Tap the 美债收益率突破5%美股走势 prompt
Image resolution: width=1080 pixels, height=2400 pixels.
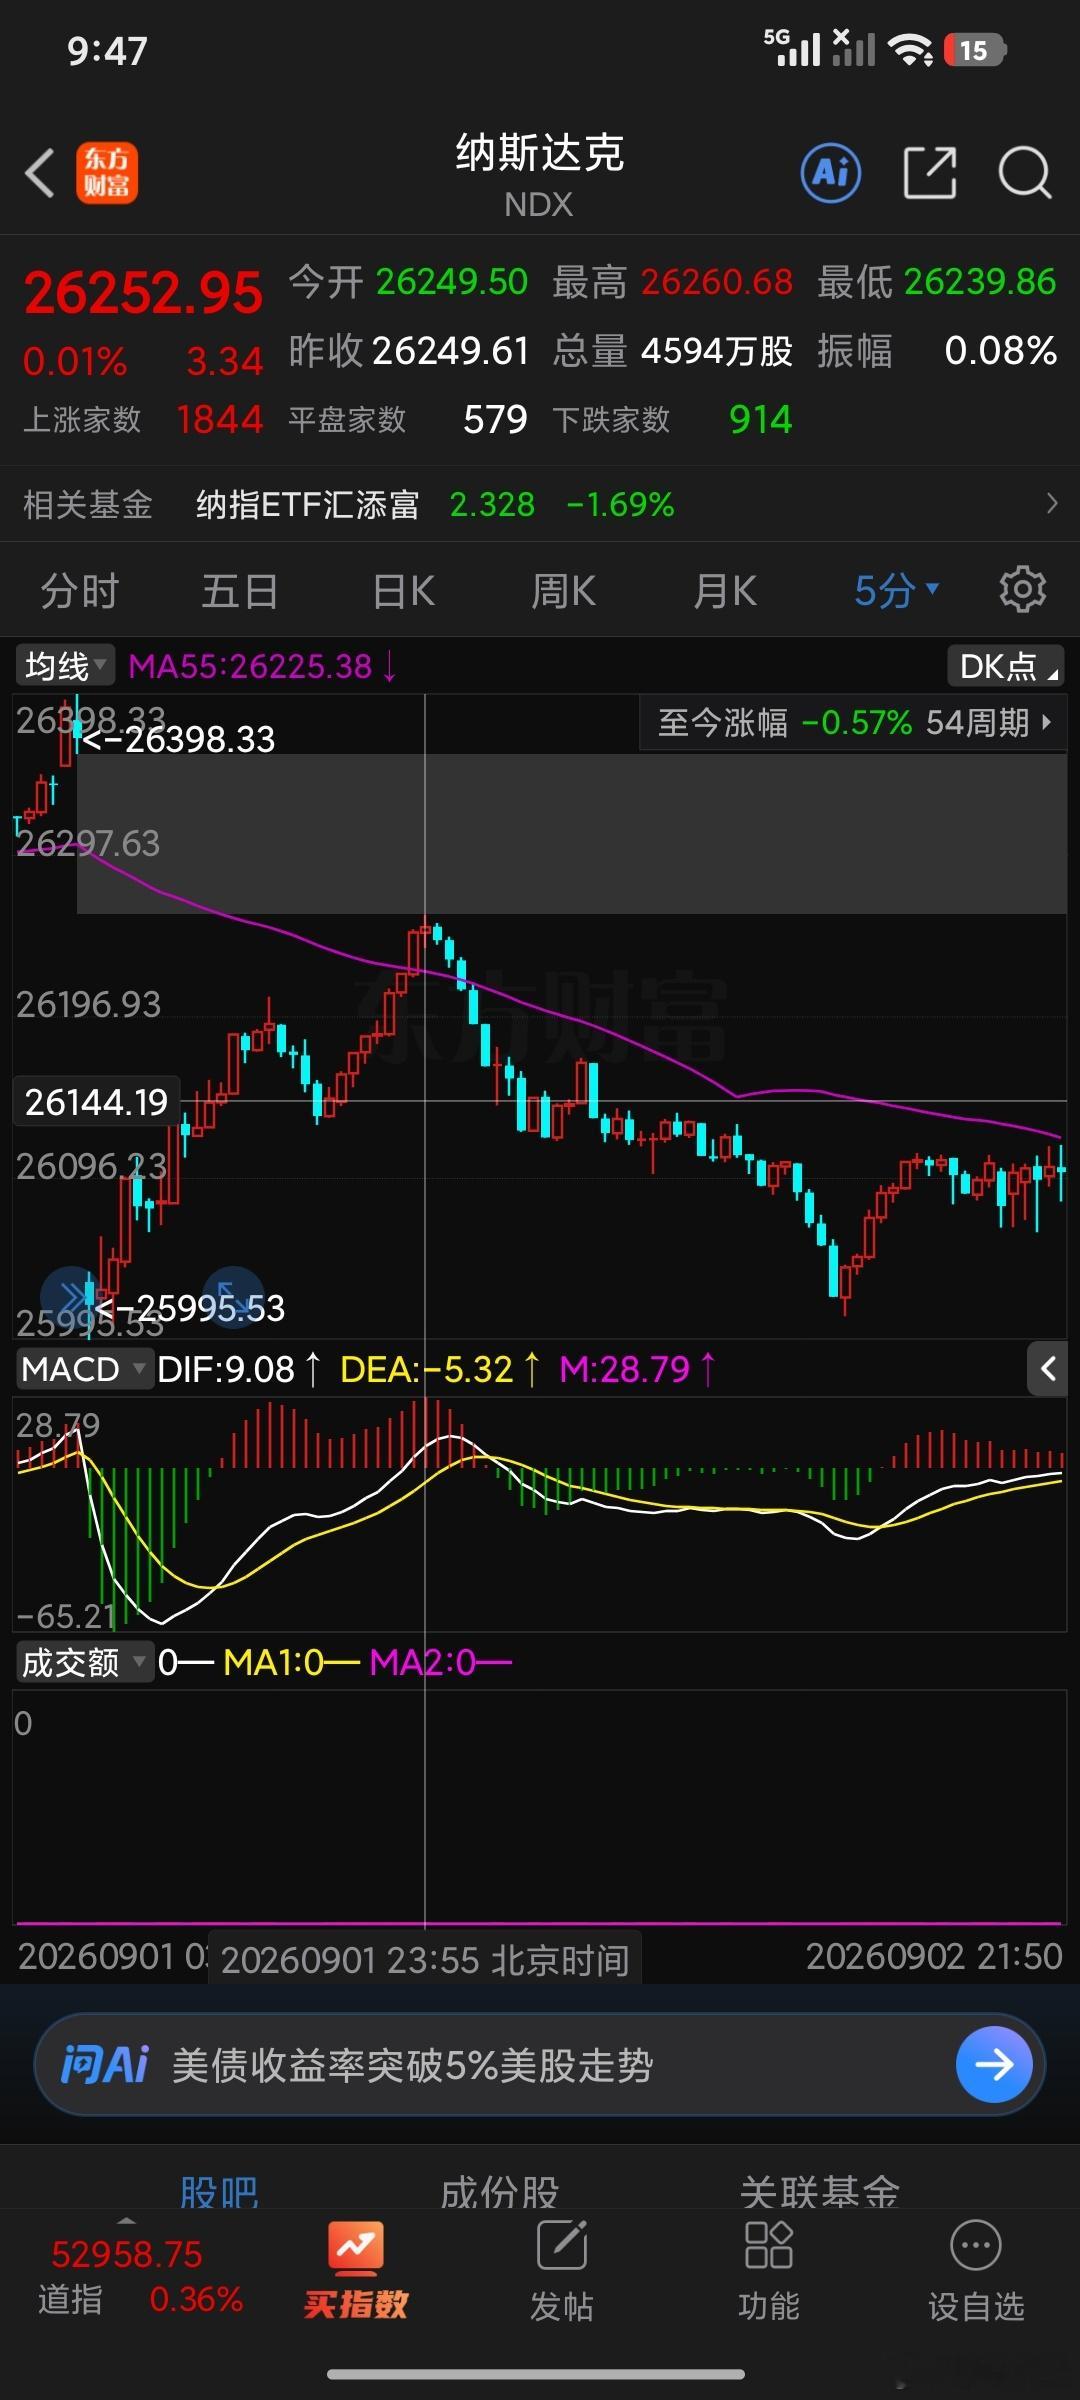412,2064
